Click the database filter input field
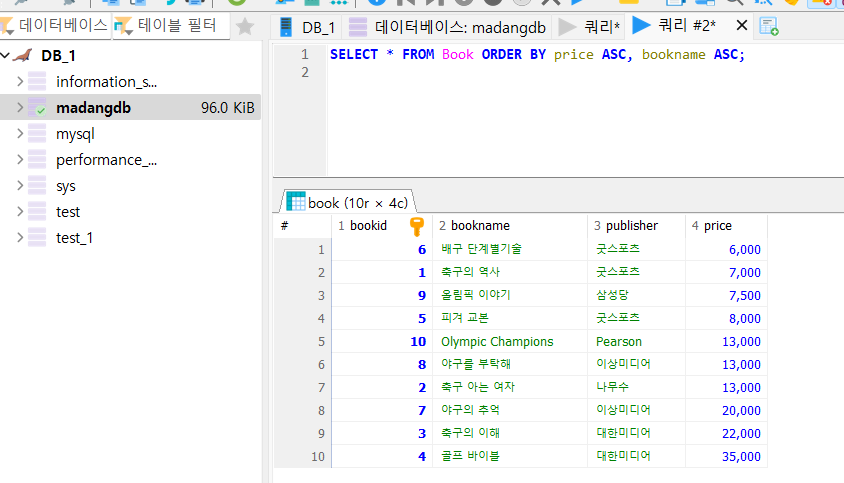 (55, 25)
